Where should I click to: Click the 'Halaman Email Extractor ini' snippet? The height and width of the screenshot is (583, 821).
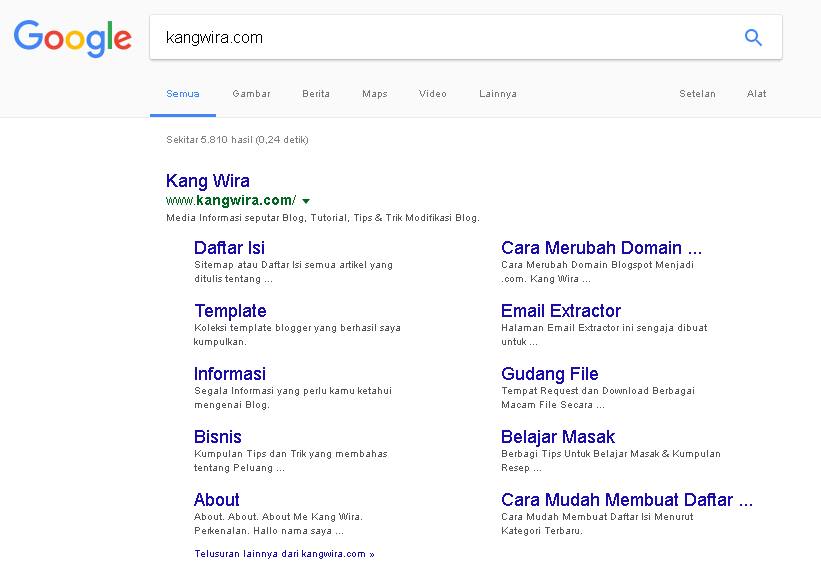604,335
